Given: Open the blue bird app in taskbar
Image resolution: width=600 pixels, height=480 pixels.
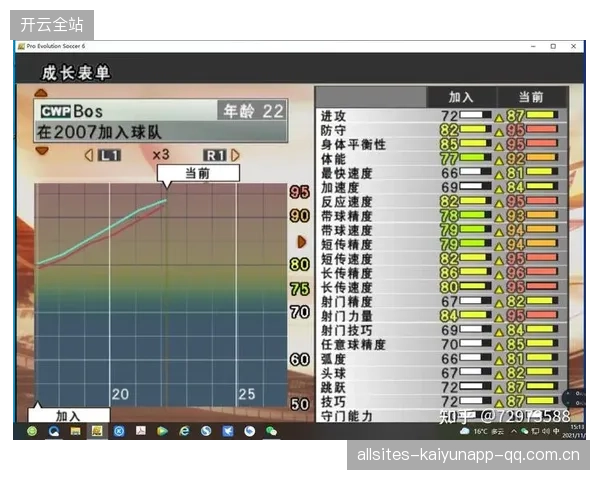Looking at the screenshot, I should click(228, 431).
